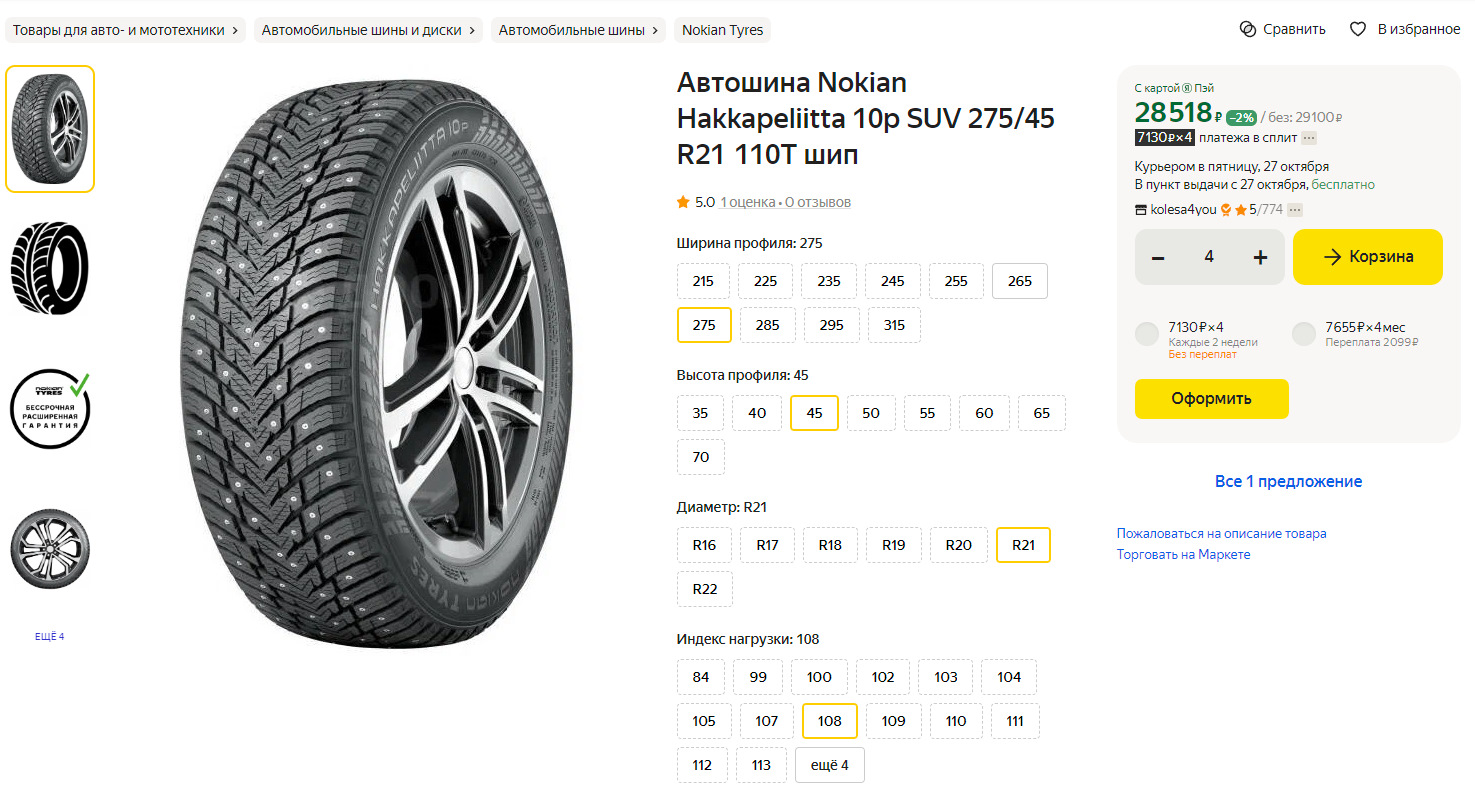
Task: Click 'Пожаловаться на описание товара' link
Action: point(1221,533)
